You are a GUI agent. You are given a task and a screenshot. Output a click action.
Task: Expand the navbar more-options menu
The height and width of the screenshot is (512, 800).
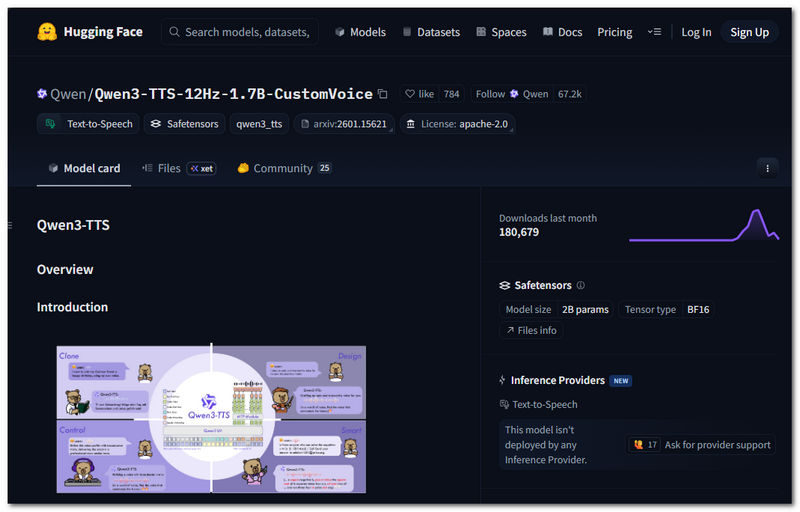tap(654, 32)
